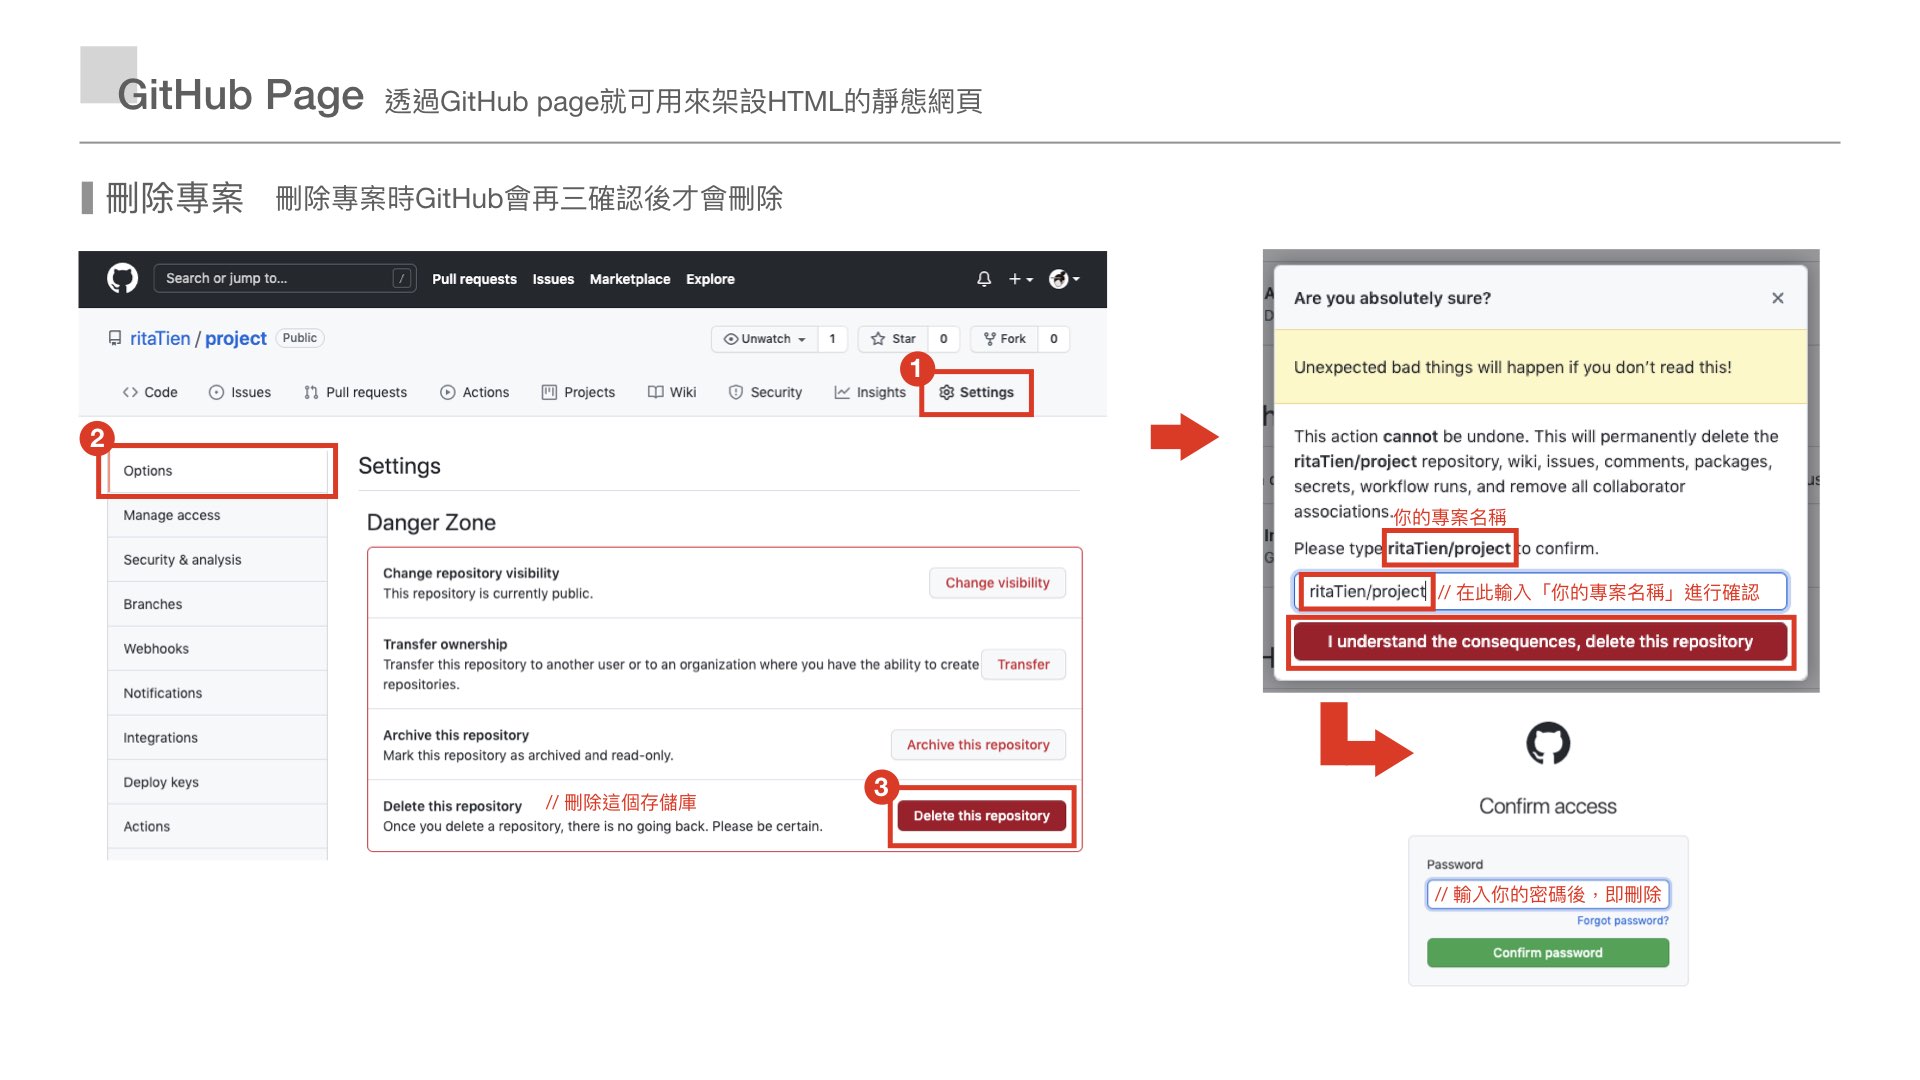Open the notifications bell icon

(983, 279)
